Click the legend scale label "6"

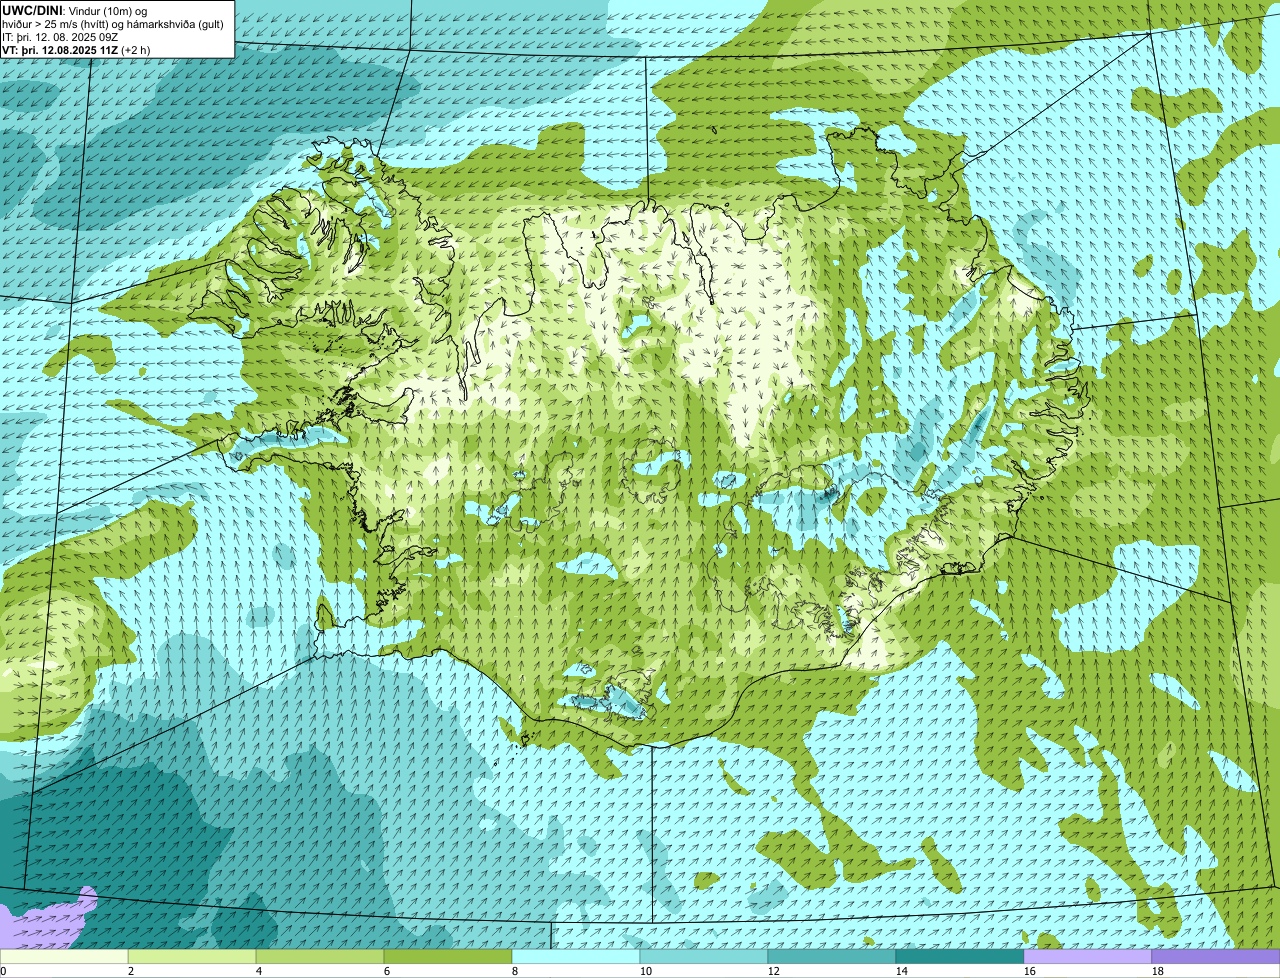tap(387, 971)
